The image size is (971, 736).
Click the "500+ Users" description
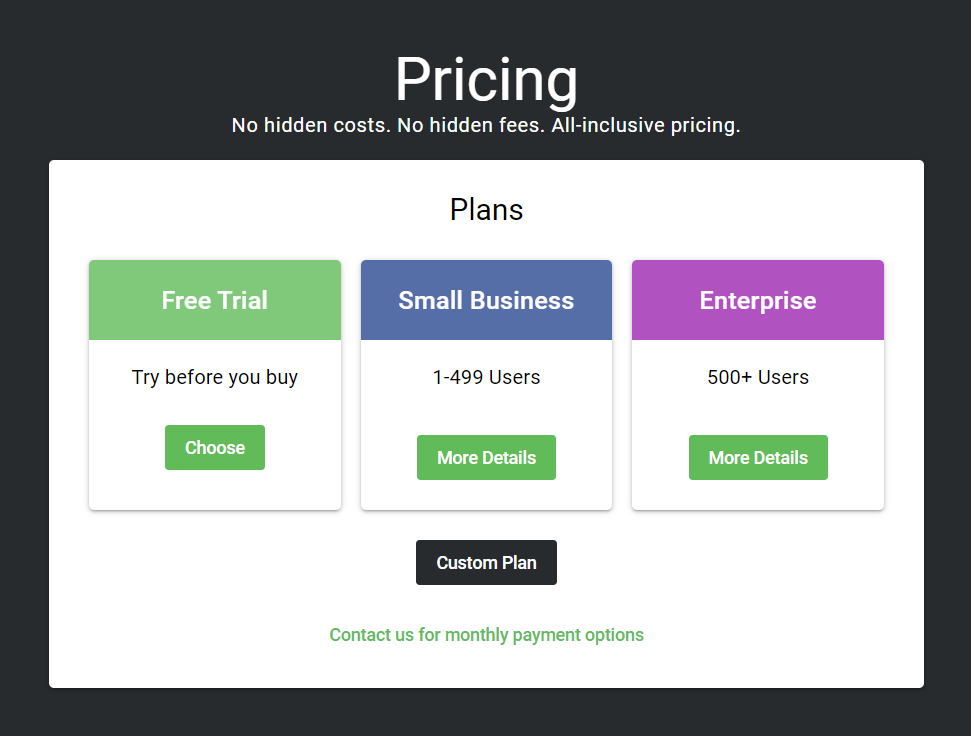point(758,377)
